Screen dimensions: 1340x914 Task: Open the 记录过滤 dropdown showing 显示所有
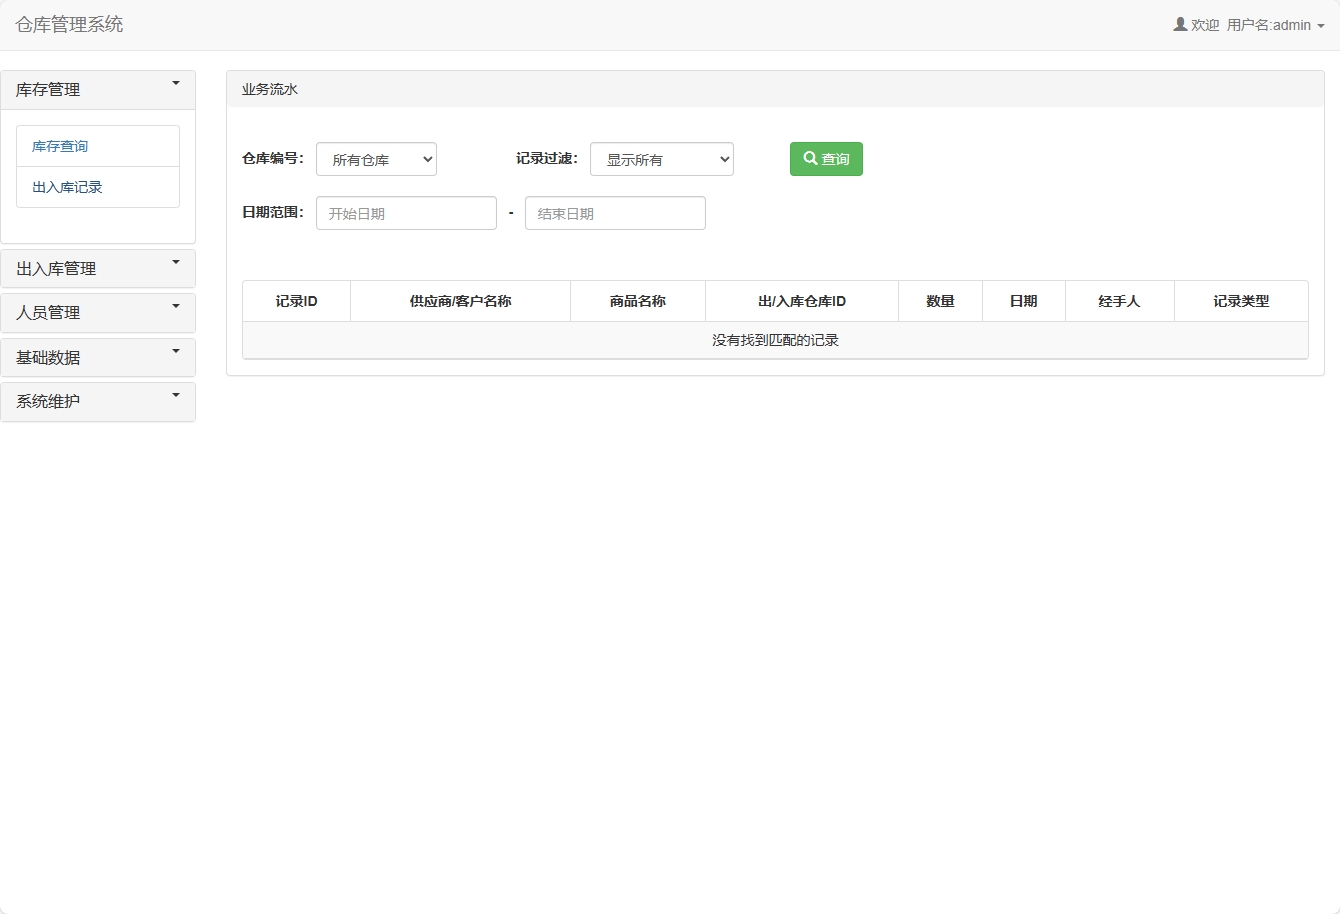click(662, 158)
